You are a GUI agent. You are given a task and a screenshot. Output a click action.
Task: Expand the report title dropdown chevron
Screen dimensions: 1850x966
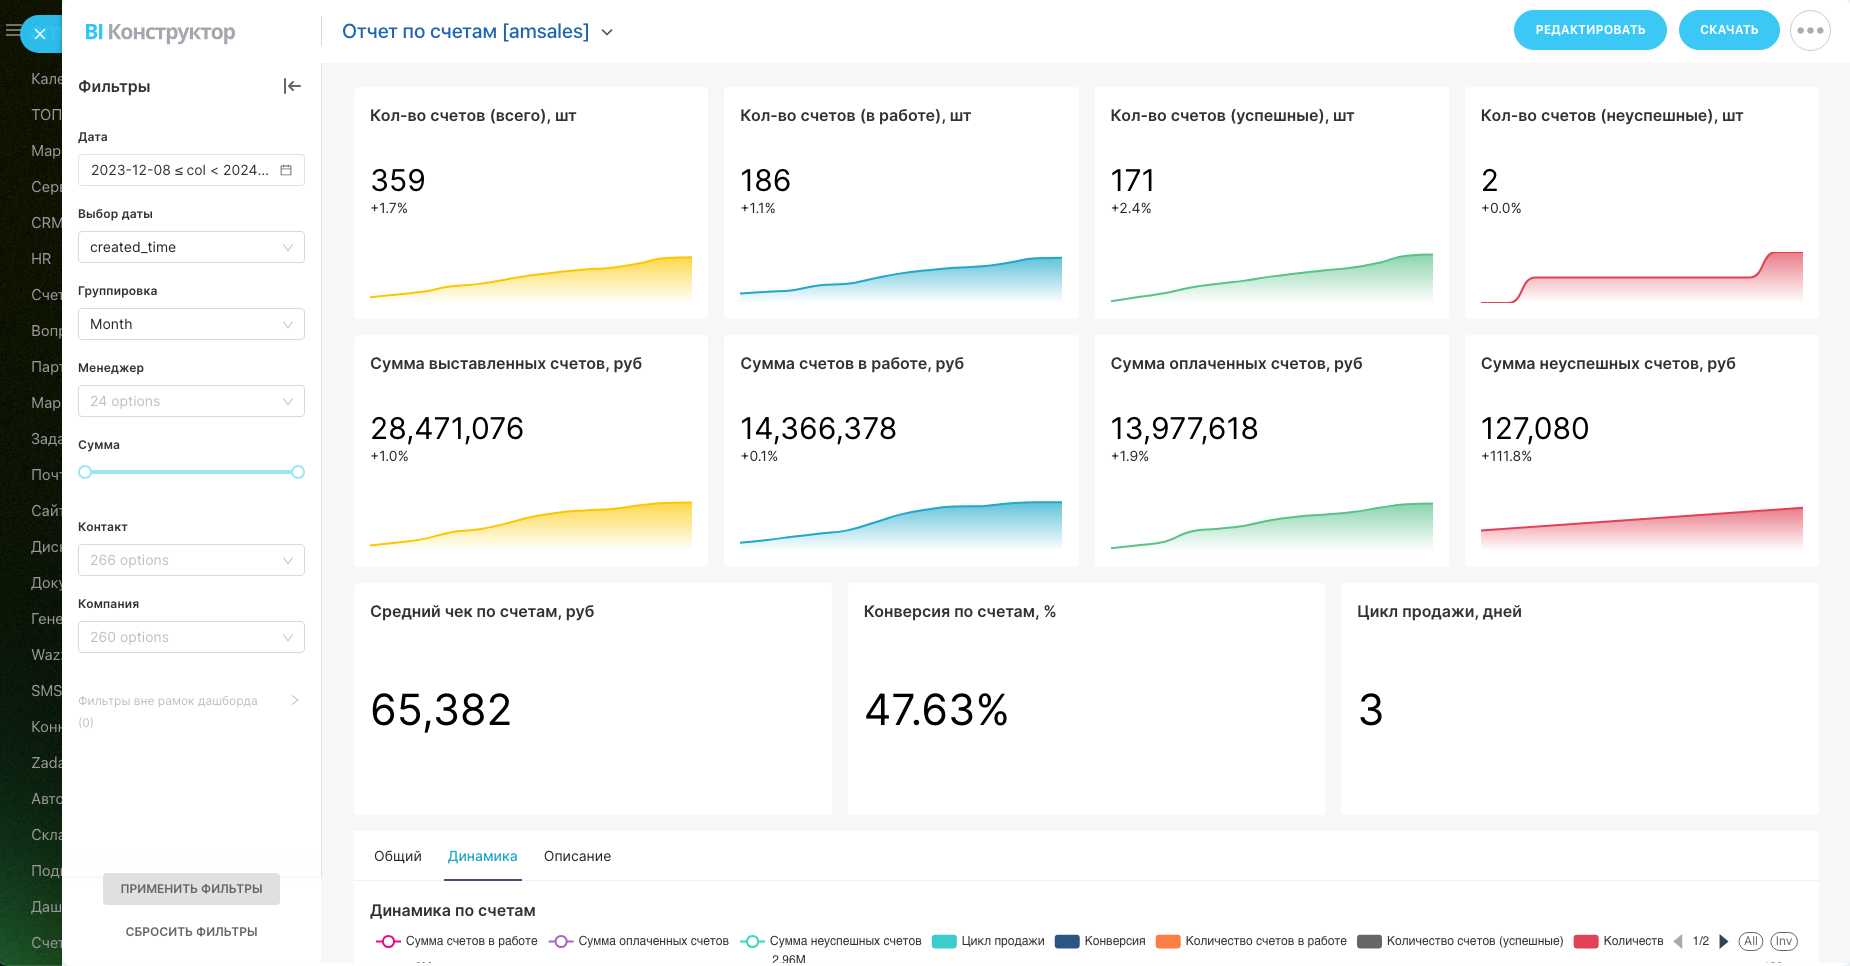point(607,32)
